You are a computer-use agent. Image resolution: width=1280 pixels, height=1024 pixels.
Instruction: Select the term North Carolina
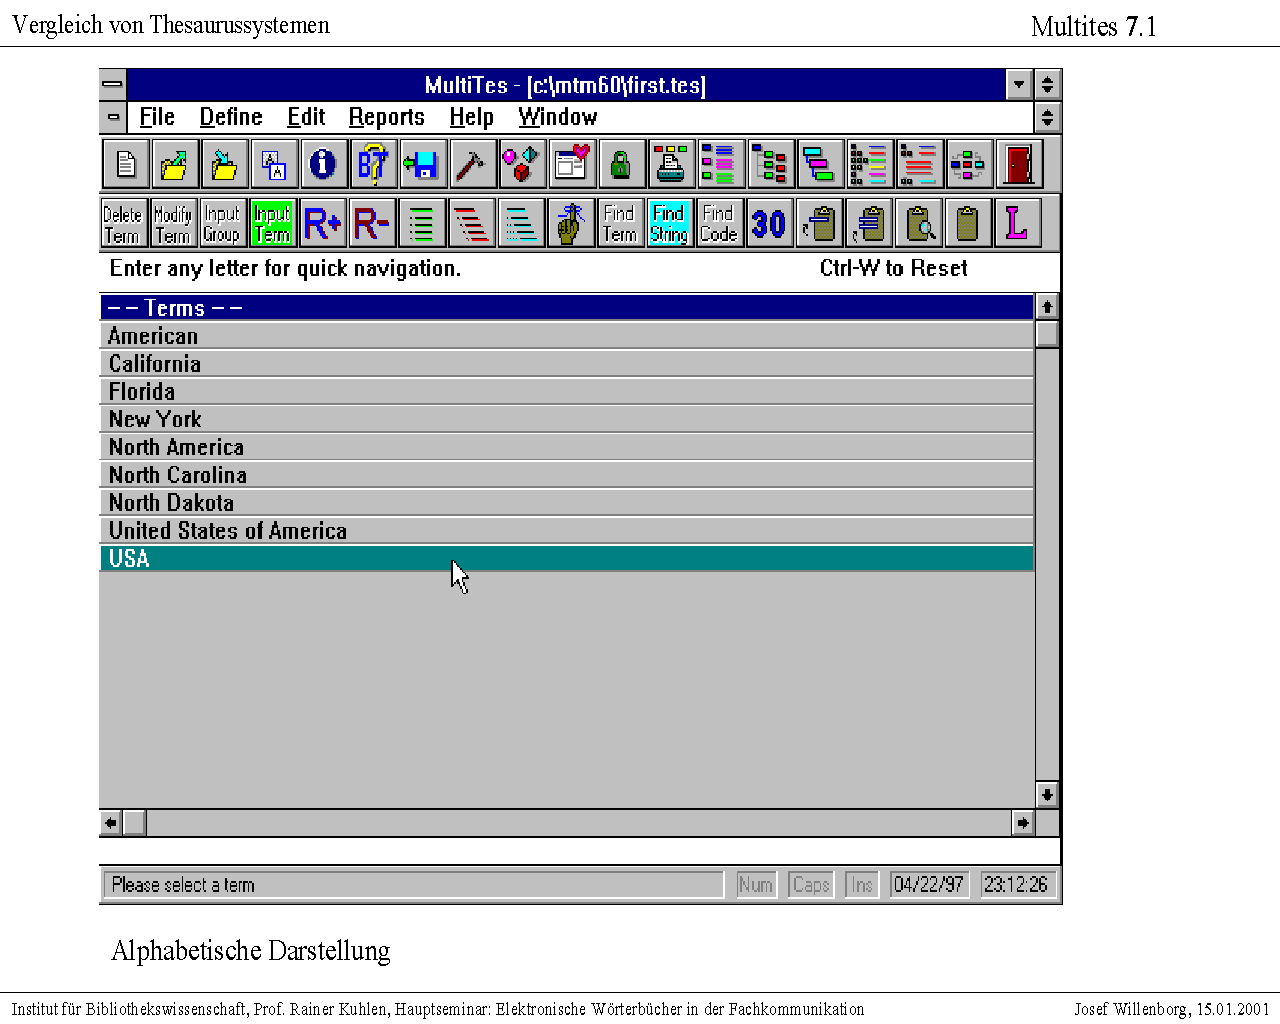click(x=178, y=475)
